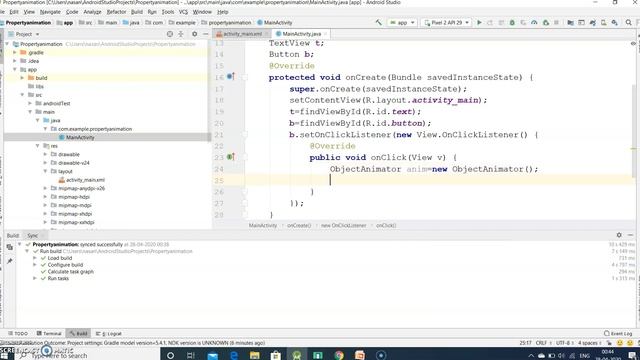Screen dimensions: 640x360
Task: Click the Search Everywhere magnifier icon
Action: (x=629, y=22)
